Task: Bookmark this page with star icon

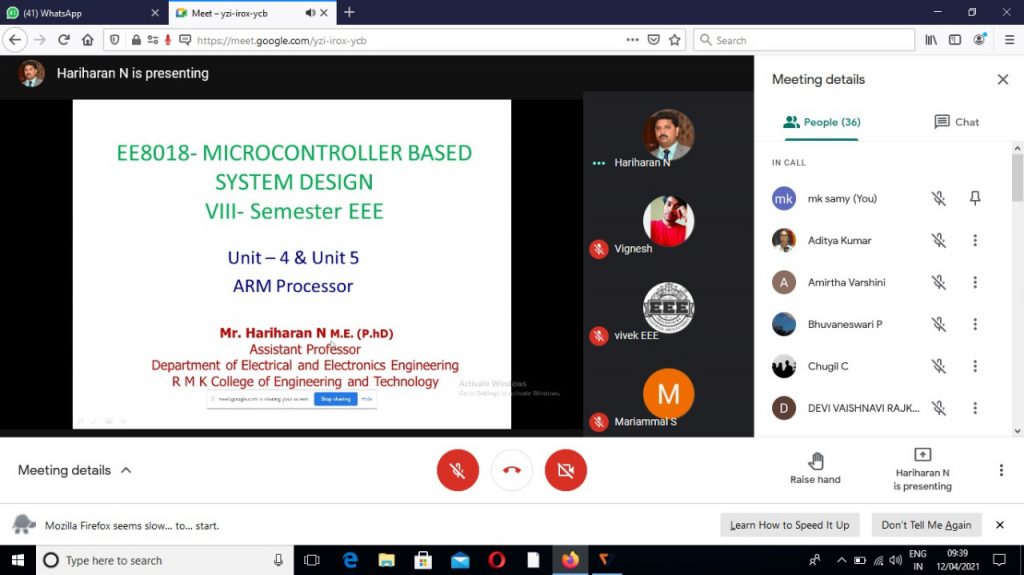Action: [x=675, y=40]
